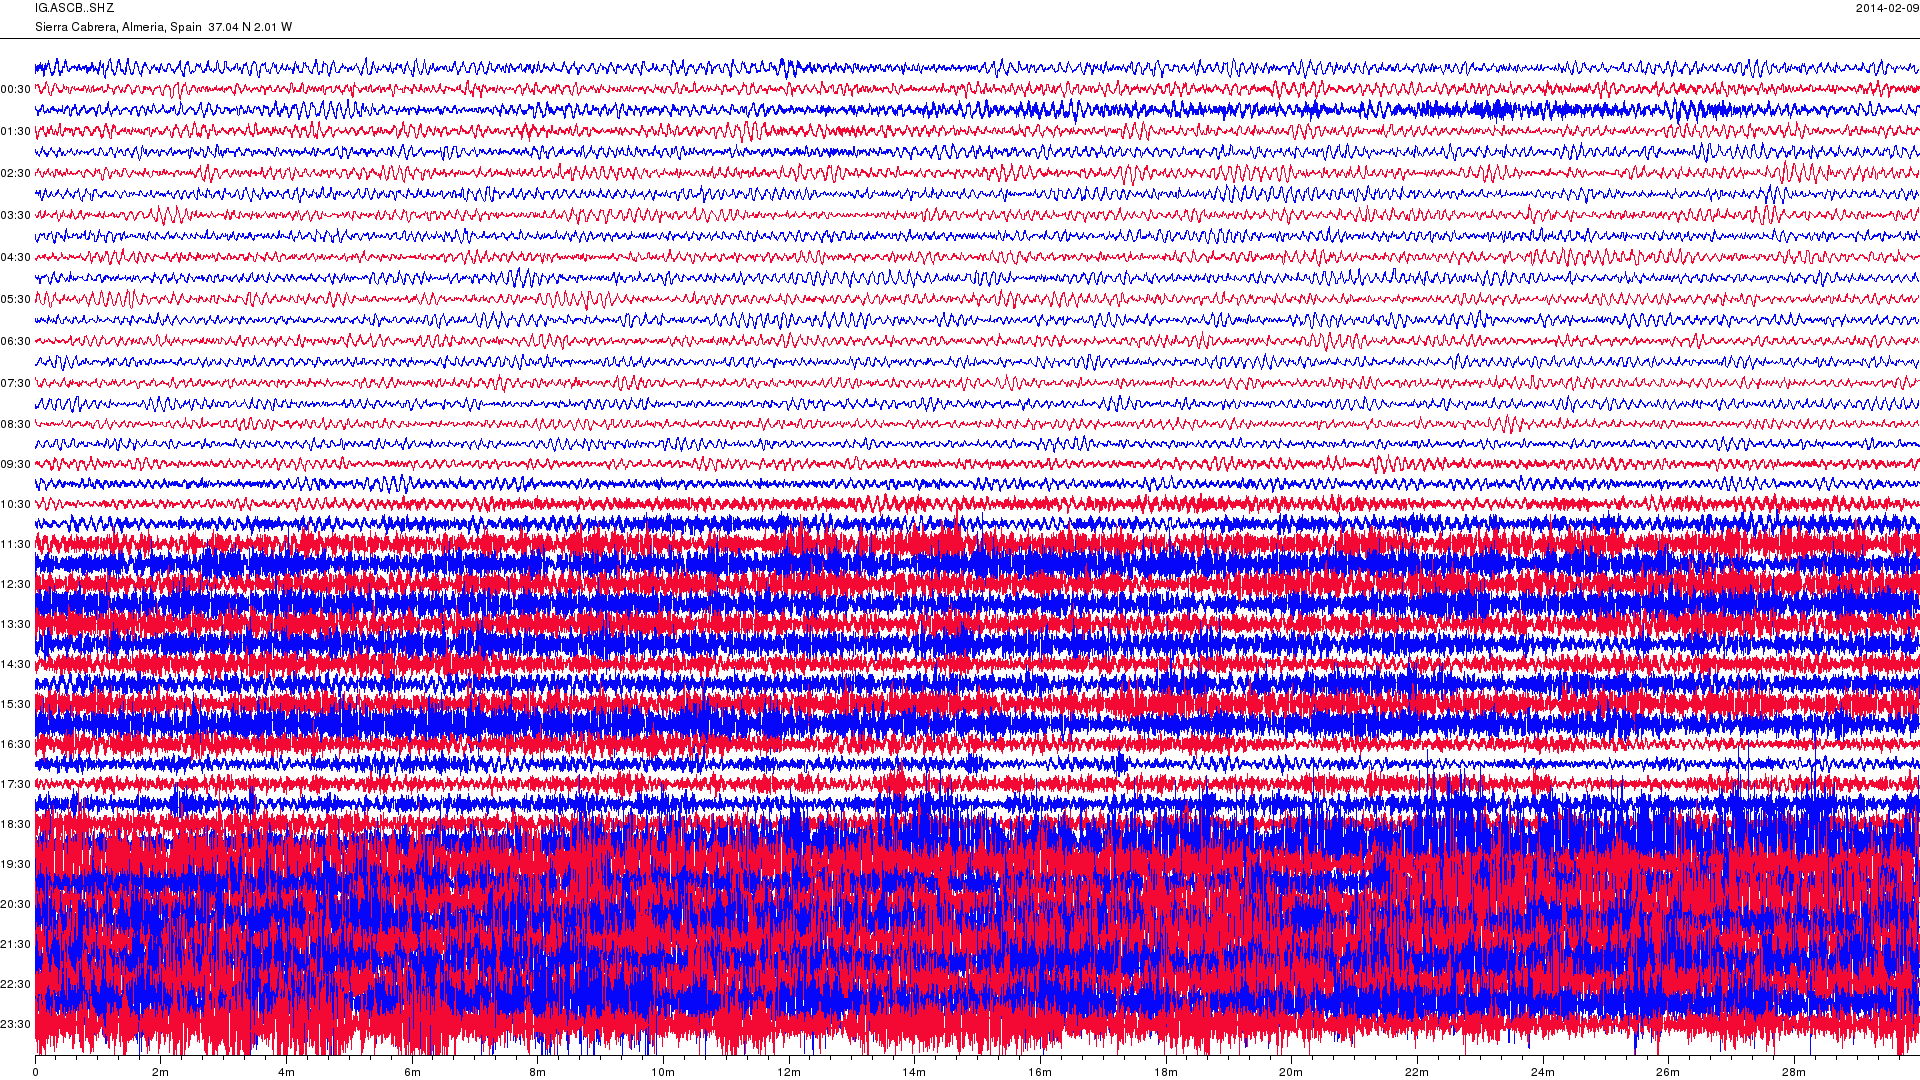Select the 12:30 time row label
The width and height of the screenshot is (1920, 1080).
coord(16,584)
